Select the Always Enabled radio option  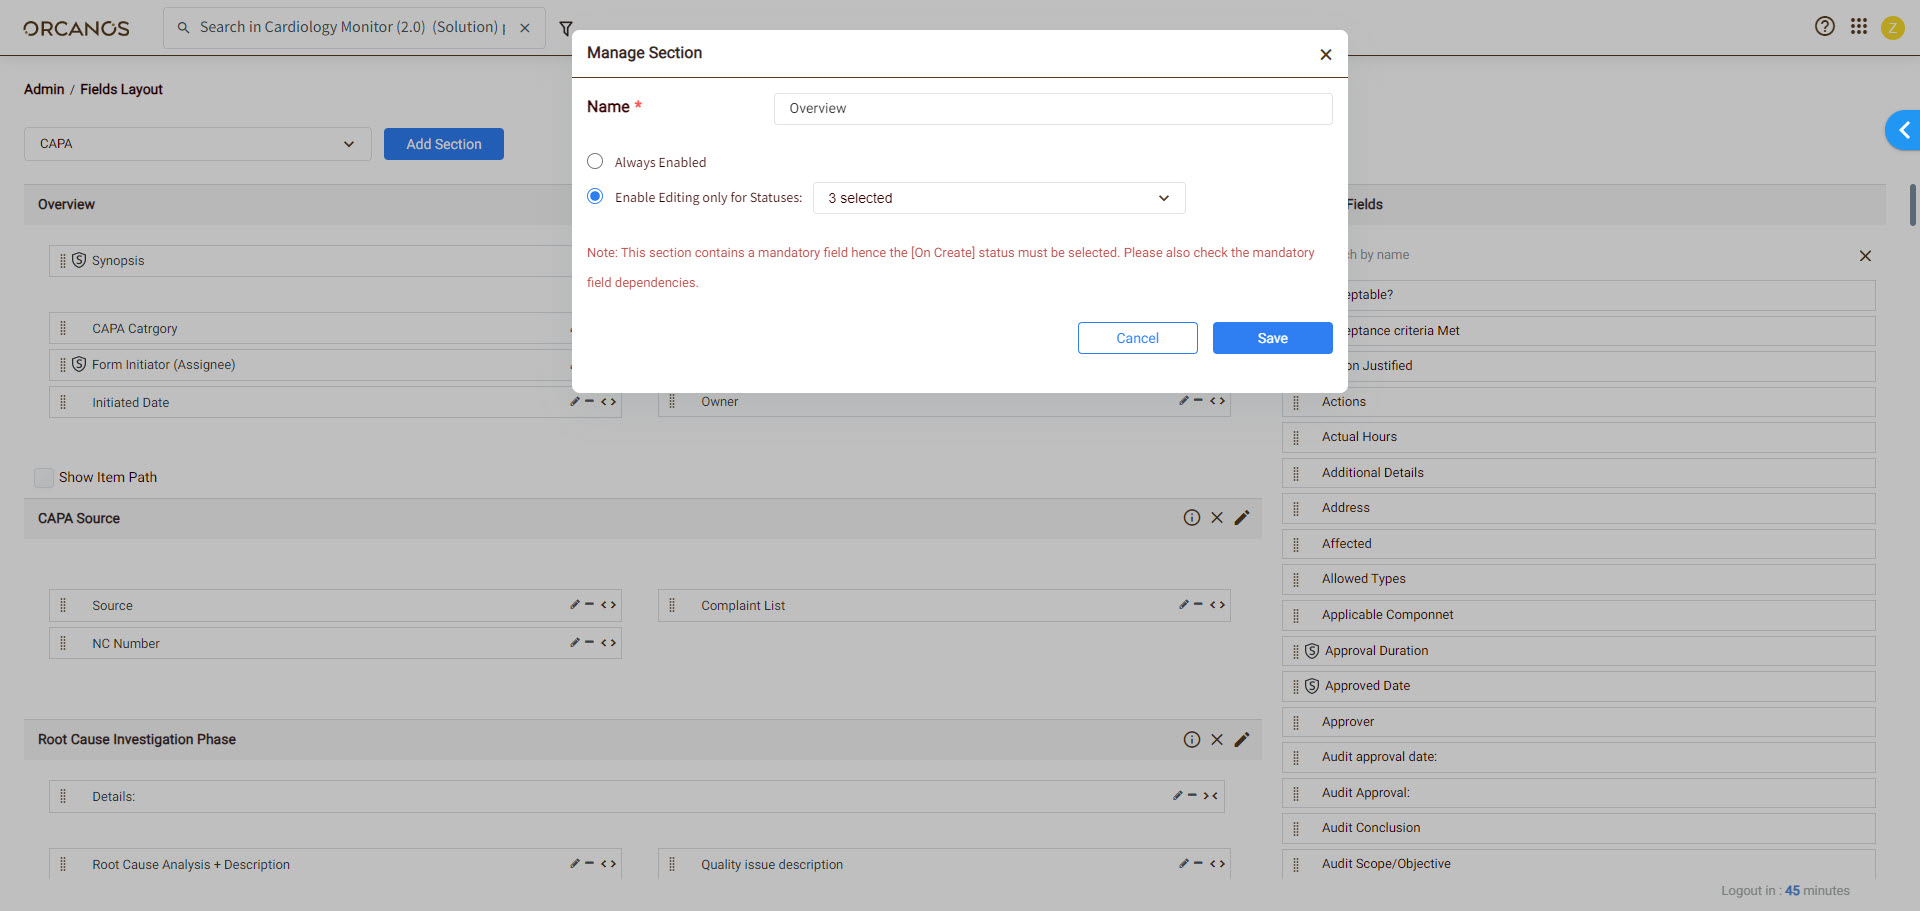(x=595, y=162)
